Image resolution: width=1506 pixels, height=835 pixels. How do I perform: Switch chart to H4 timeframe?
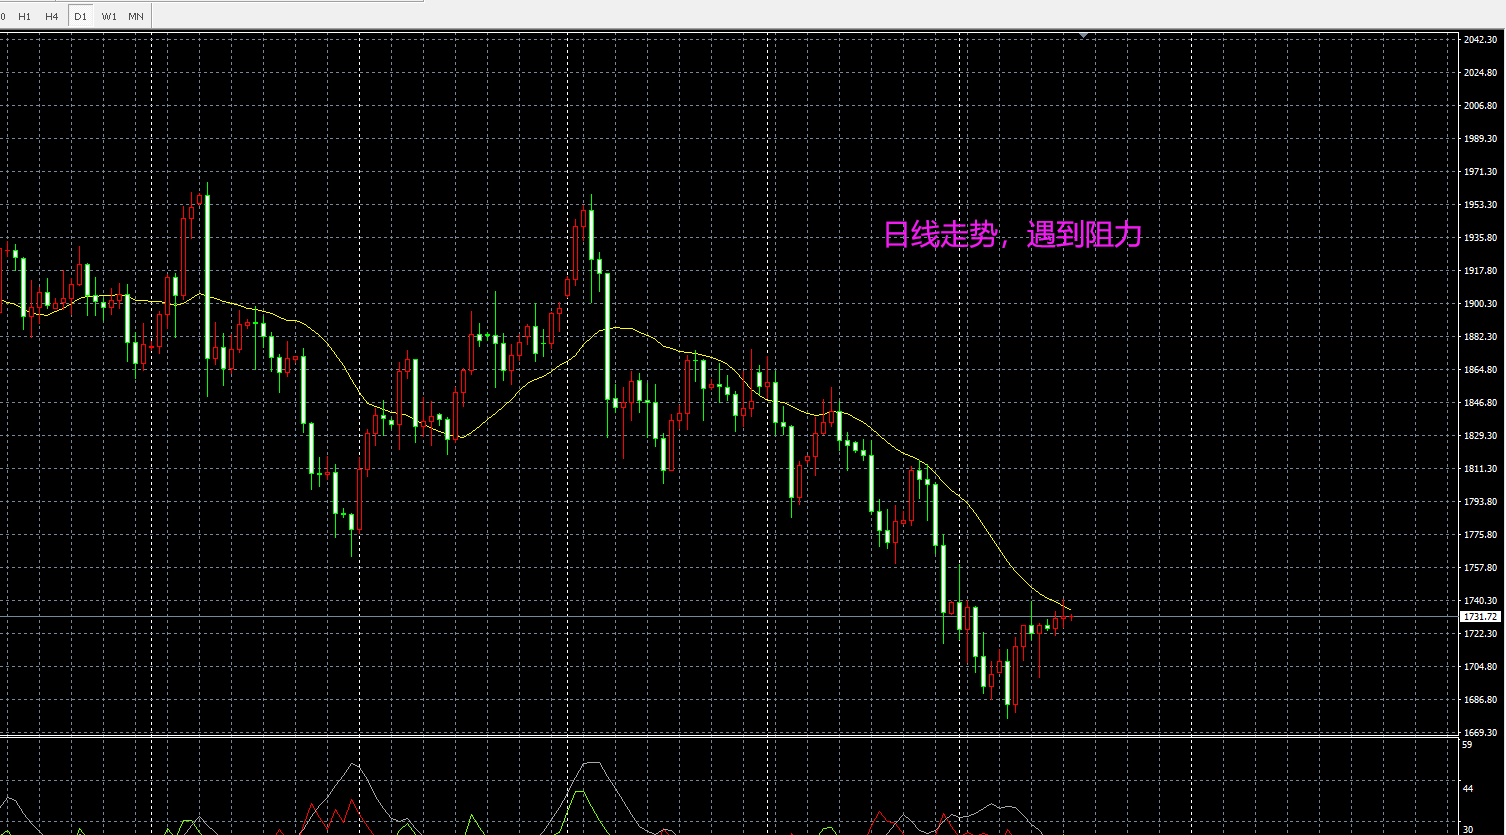point(52,16)
